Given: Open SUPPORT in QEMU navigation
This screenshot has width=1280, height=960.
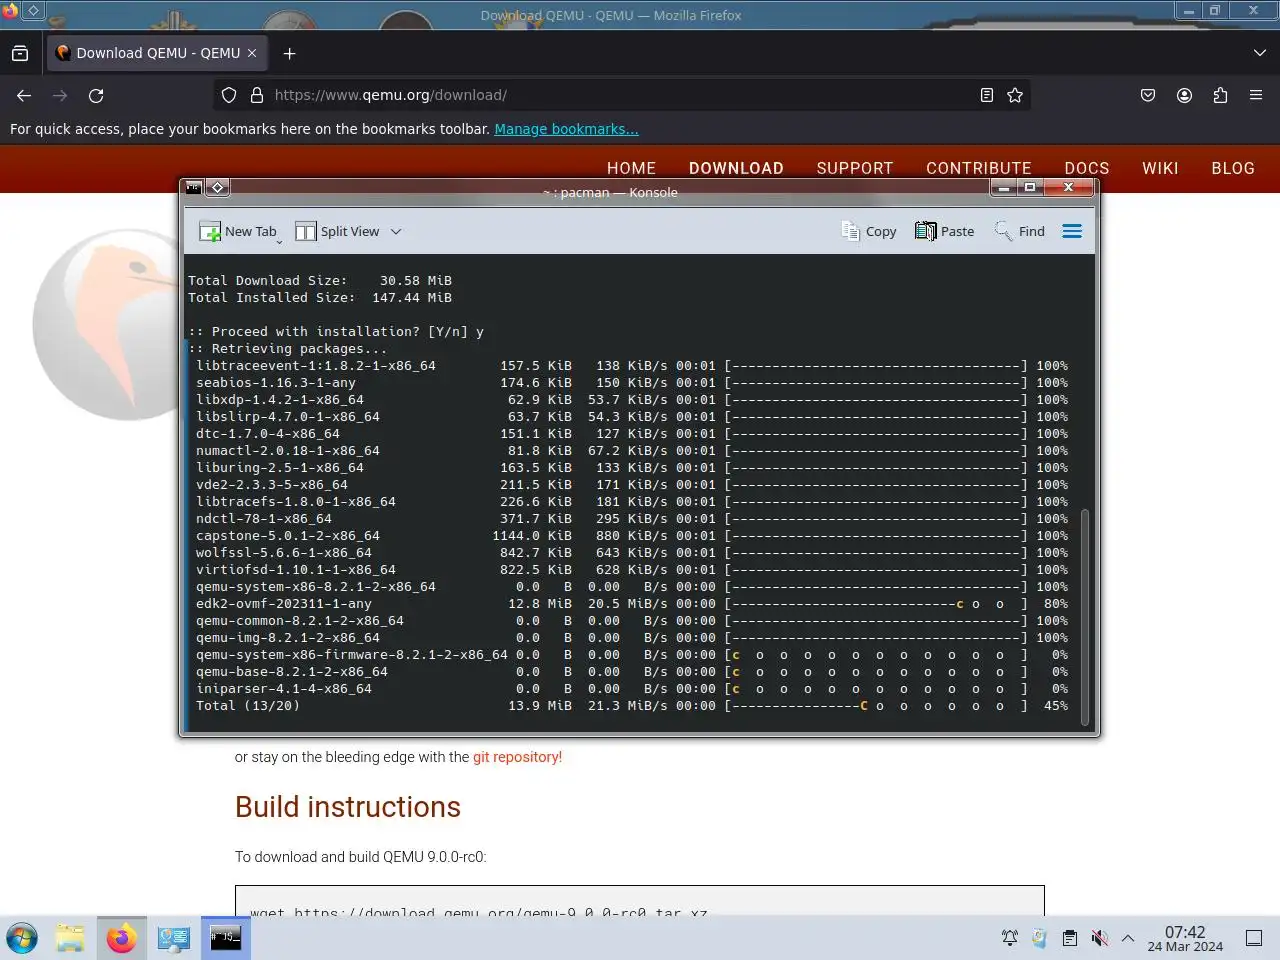Looking at the screenshot, I should pyautogui.click(x=855, y=168).
